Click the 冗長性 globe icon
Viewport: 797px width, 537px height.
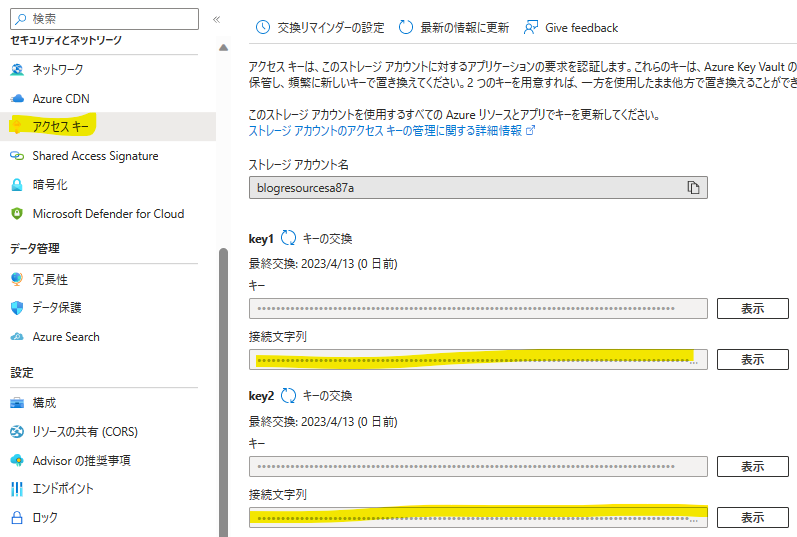(x=17, y=279)
